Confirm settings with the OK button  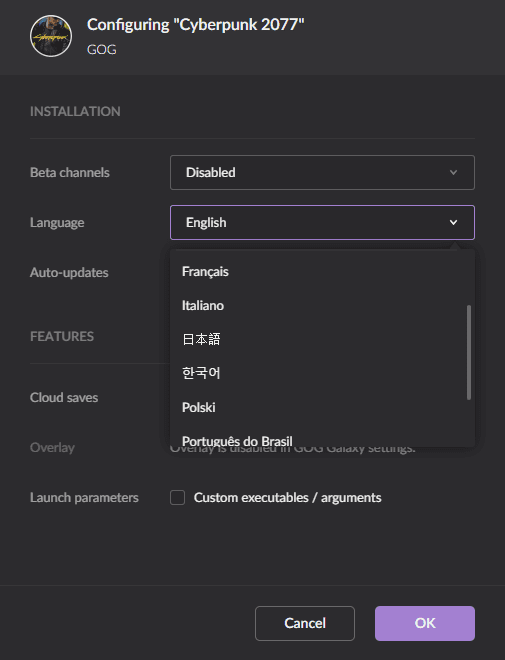click(x=425, y=623)
